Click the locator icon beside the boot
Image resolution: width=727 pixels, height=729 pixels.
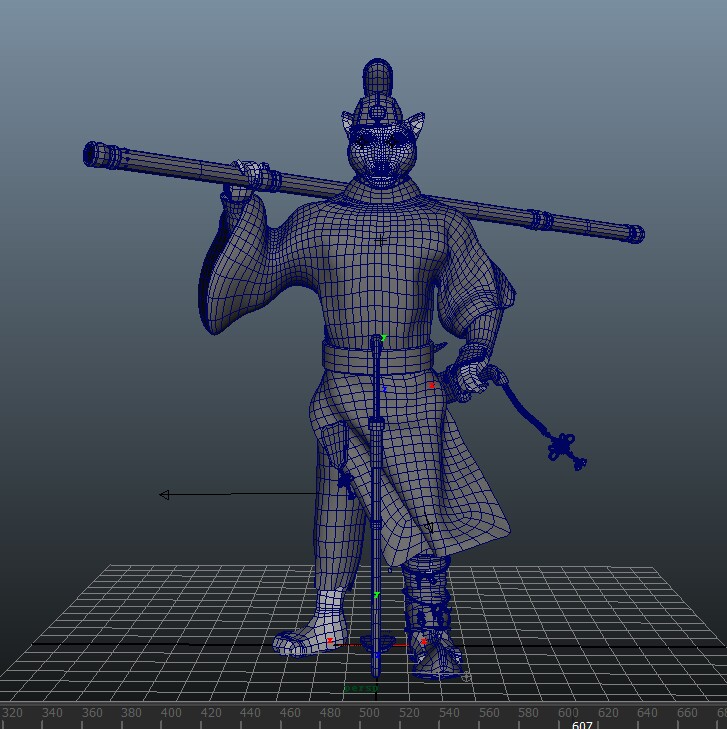coord(466,677)
